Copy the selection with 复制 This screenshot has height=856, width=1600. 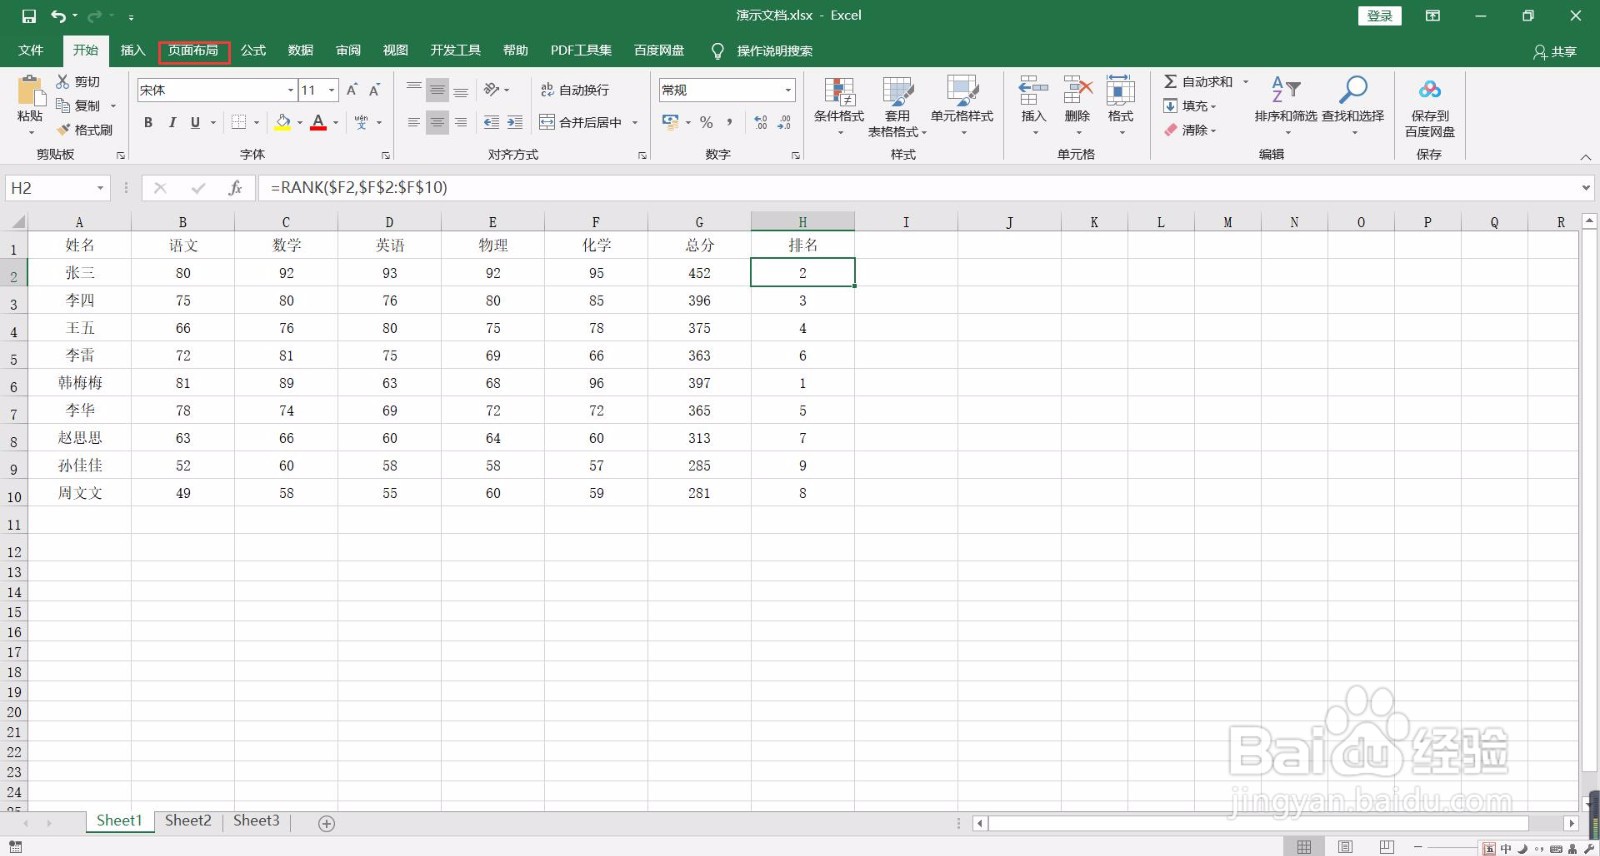(78, 106)
